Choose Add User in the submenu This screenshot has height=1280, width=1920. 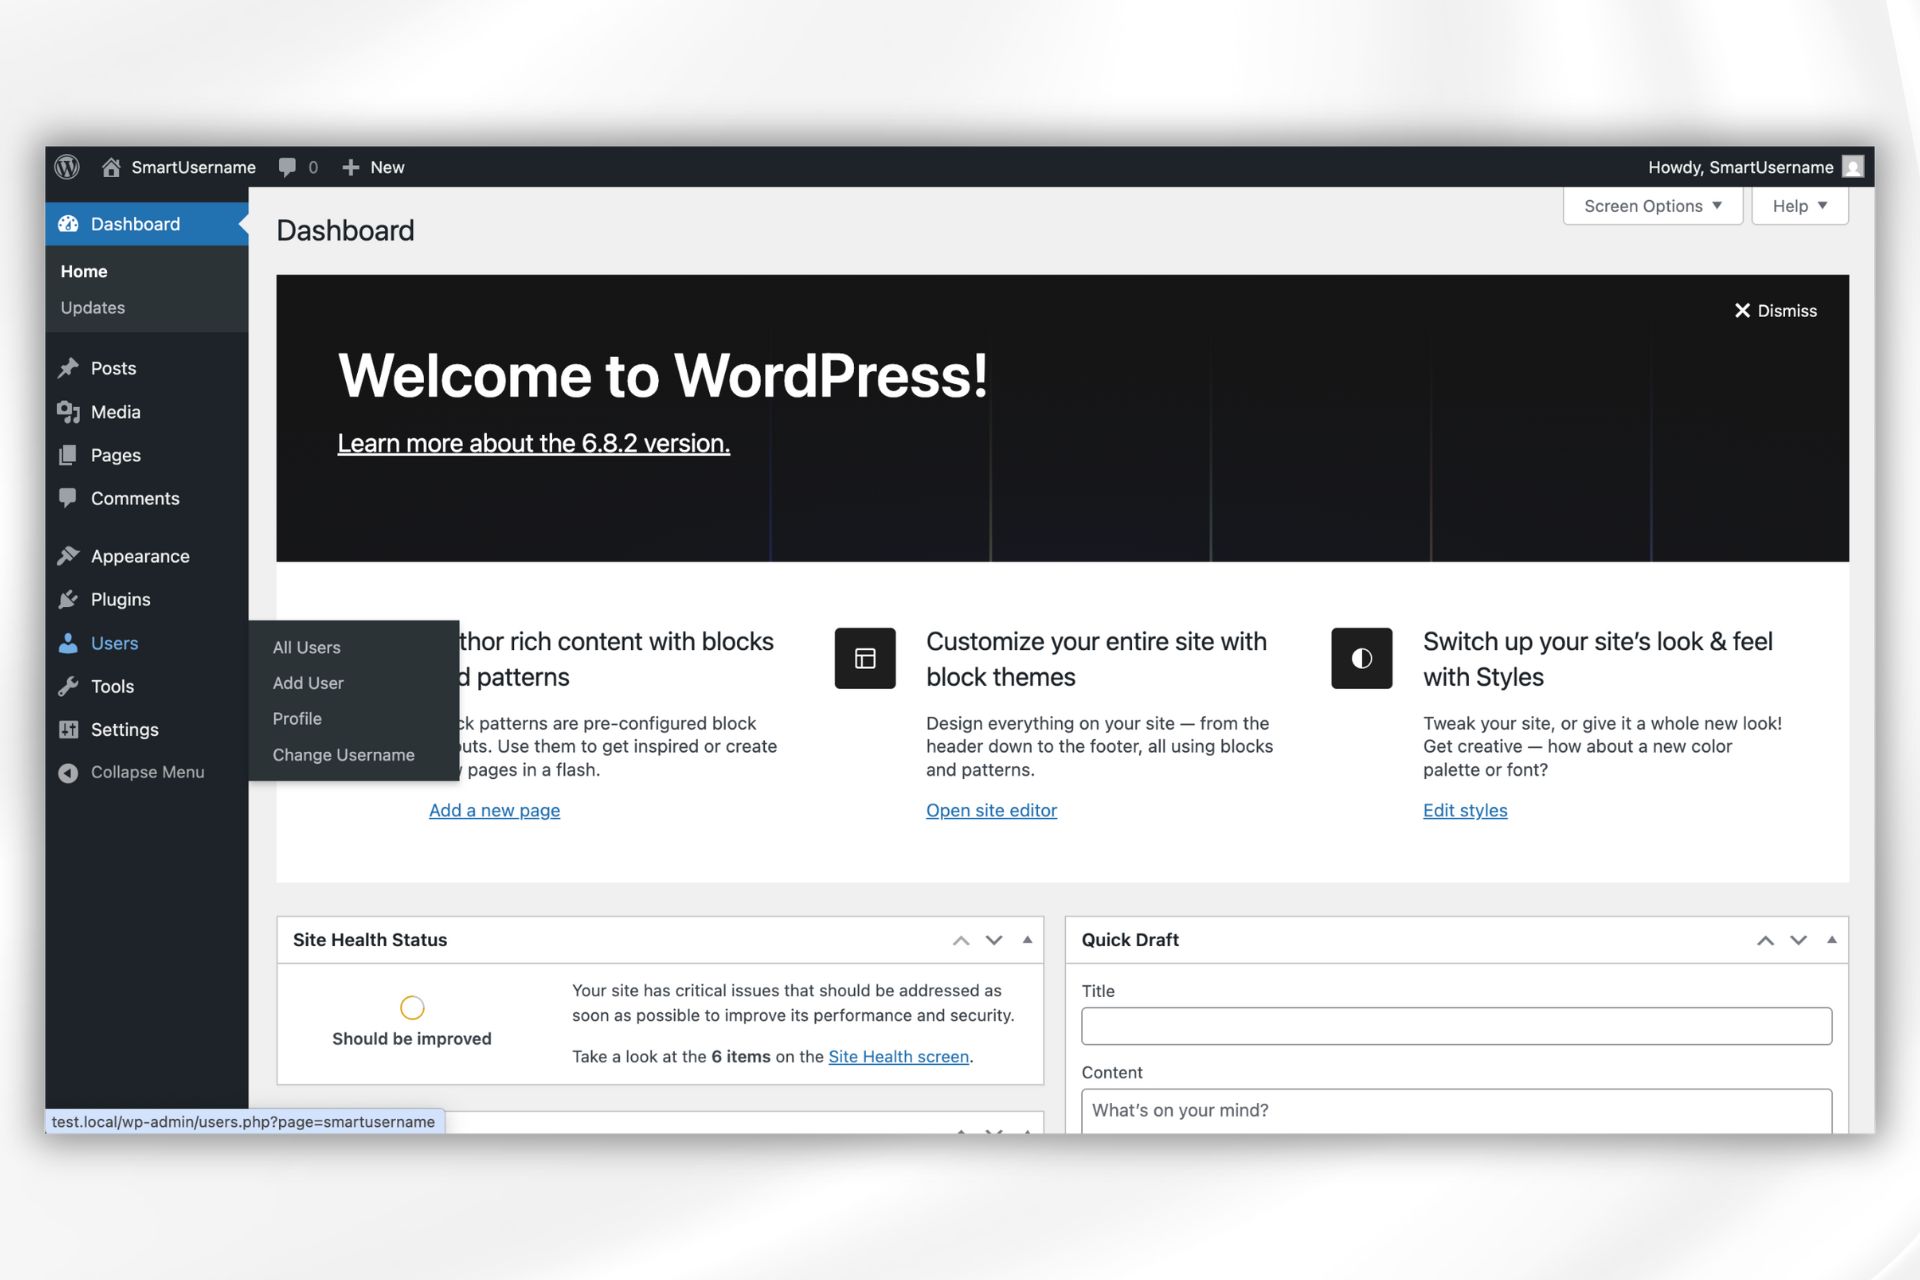click(308, 683)
